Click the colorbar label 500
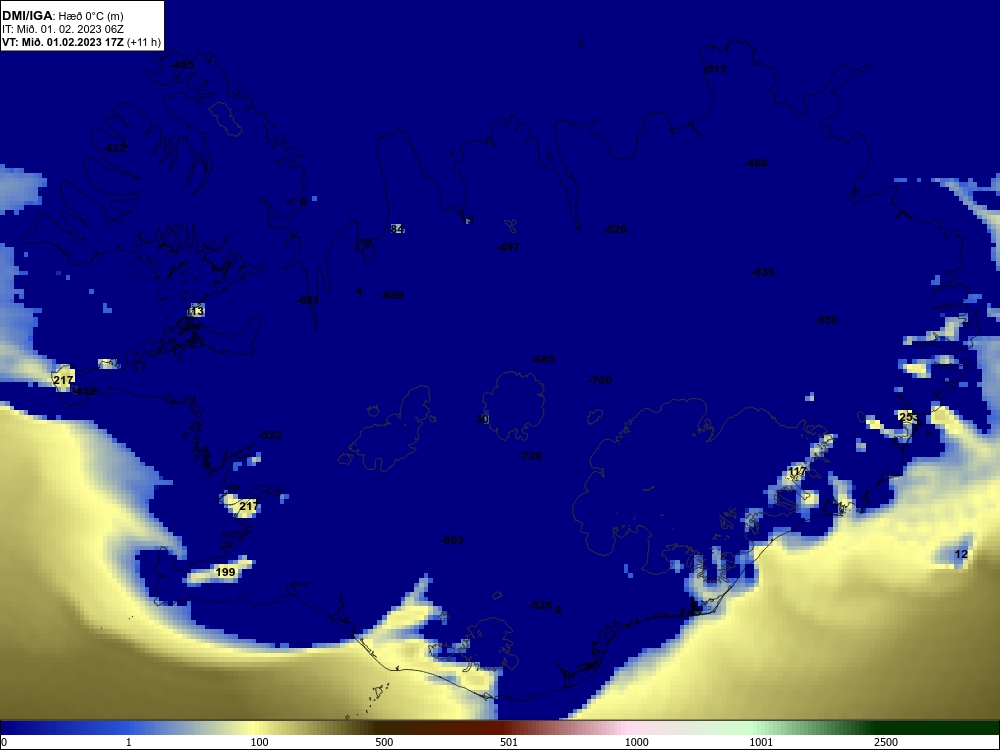The image size is (1000, 750). coord(384,742)
